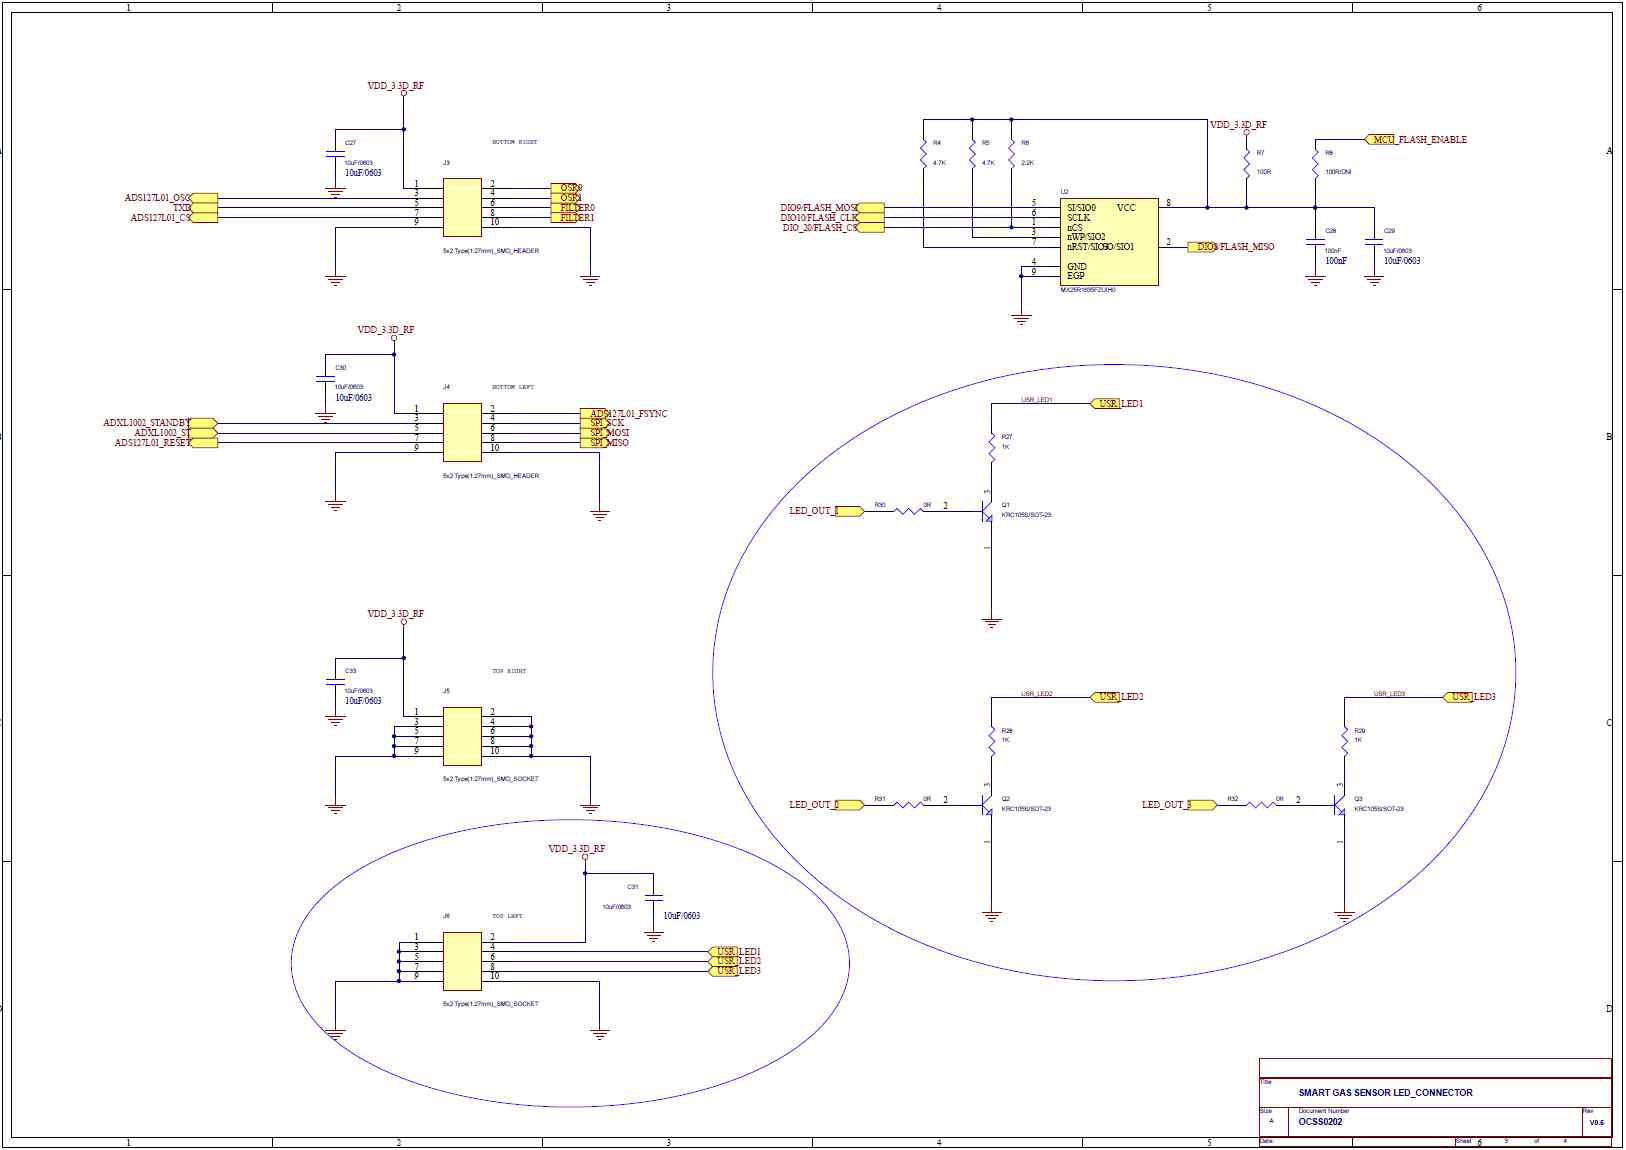
Task: Click document number OCSS0202
Action: coord(1320,1122)
